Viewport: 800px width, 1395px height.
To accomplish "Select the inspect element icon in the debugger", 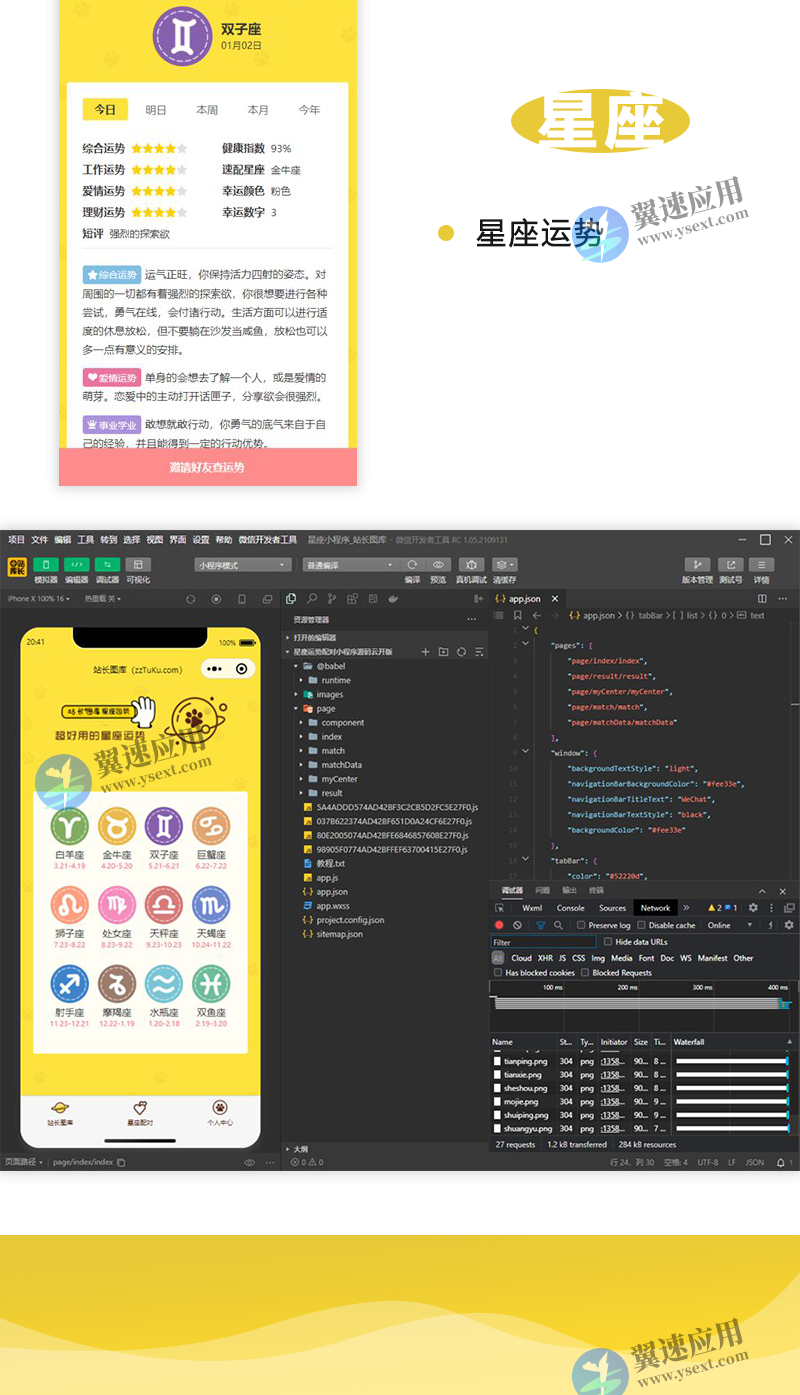I will pos(500,908).
